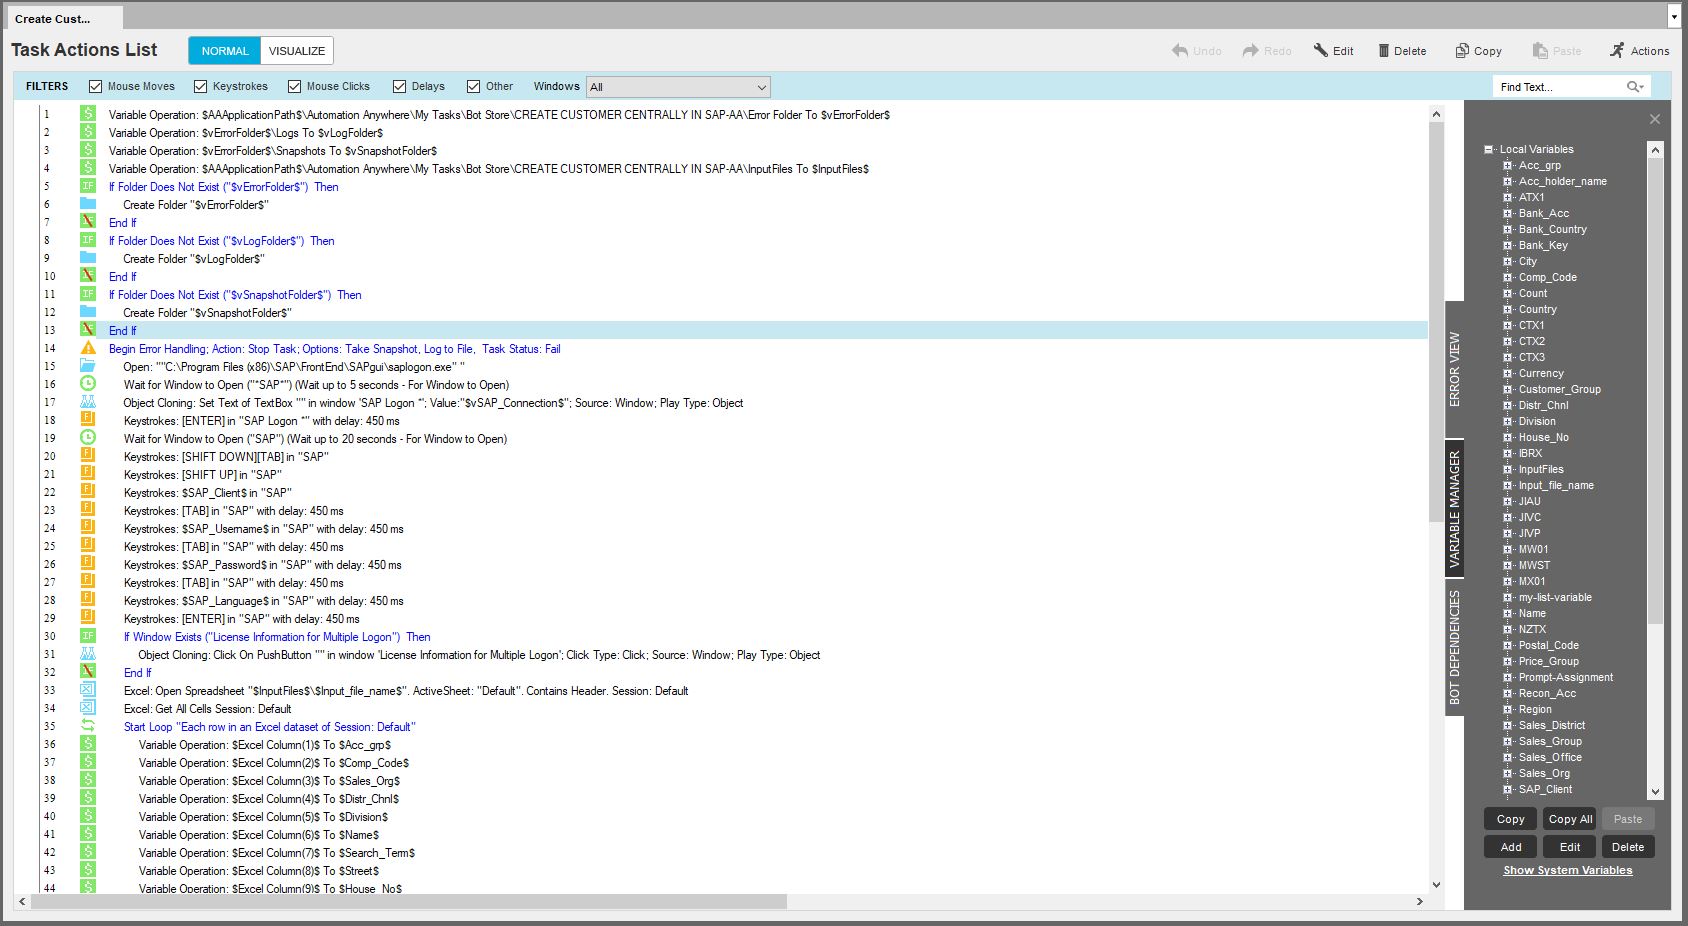The image size is (1688, 926).
Task: Click the Add variable button
Action: point(1511,847)
